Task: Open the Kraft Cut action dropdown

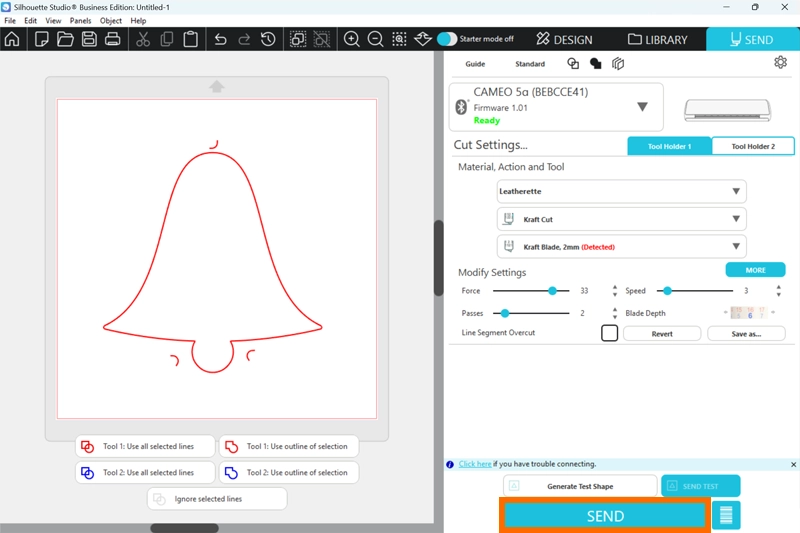Action: point(735,219)
